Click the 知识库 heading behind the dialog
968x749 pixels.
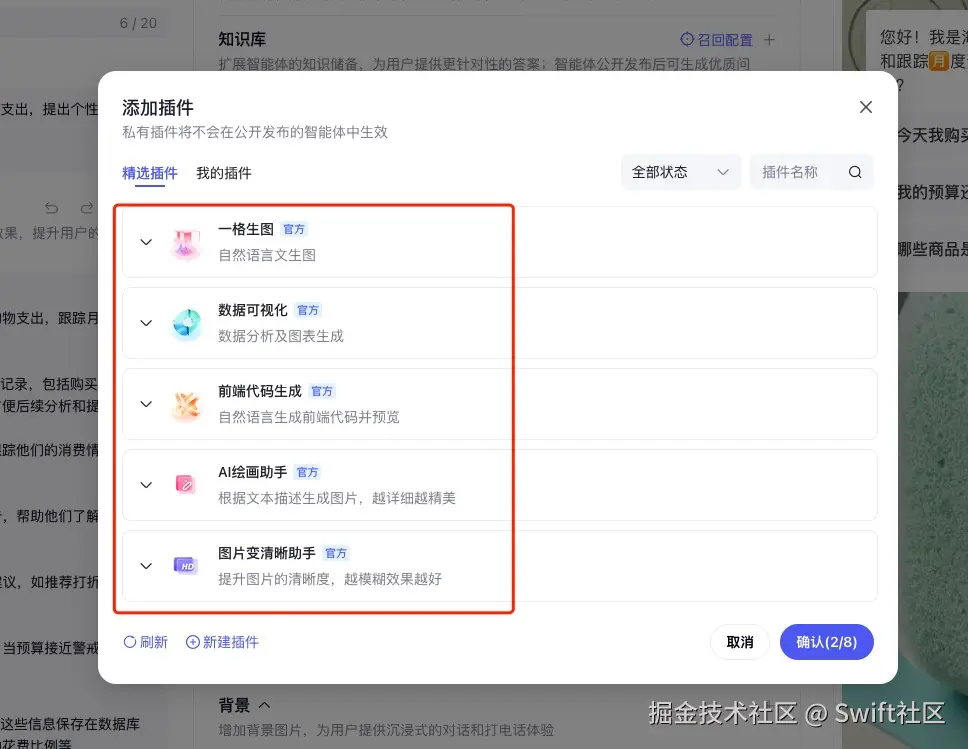[242, 40]
